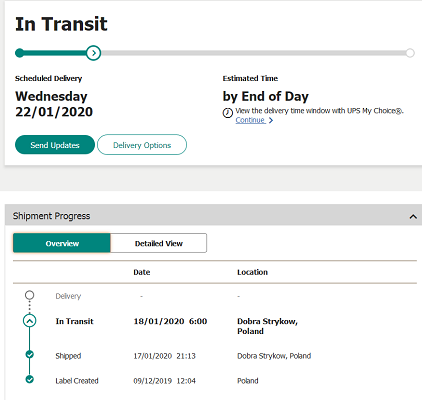The image size is (422, 400).
Task: Click the arrow icon next to Continue
Action: 271,120
